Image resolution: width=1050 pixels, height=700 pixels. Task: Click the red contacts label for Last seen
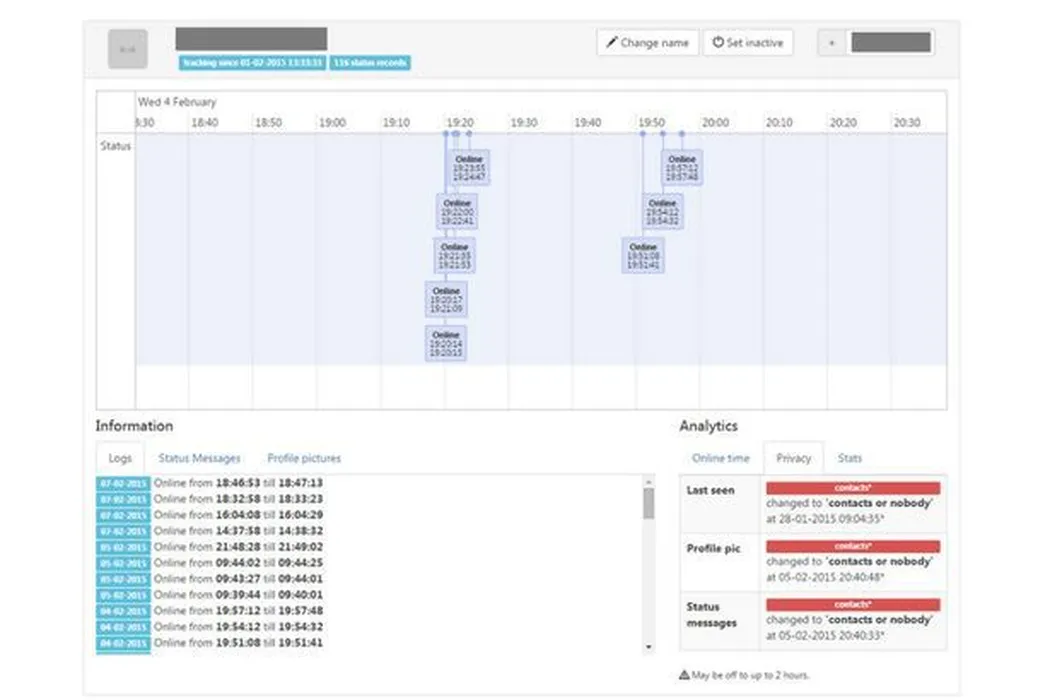(853, 488)
